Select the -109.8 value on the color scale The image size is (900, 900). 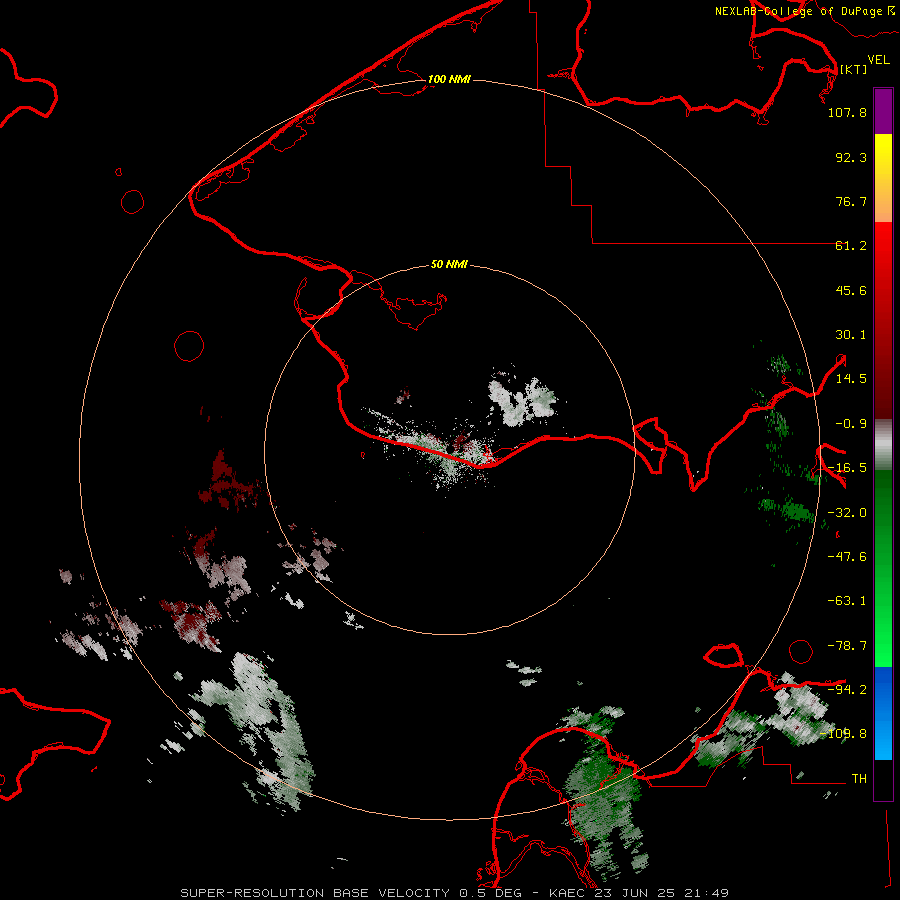point(844,734)
